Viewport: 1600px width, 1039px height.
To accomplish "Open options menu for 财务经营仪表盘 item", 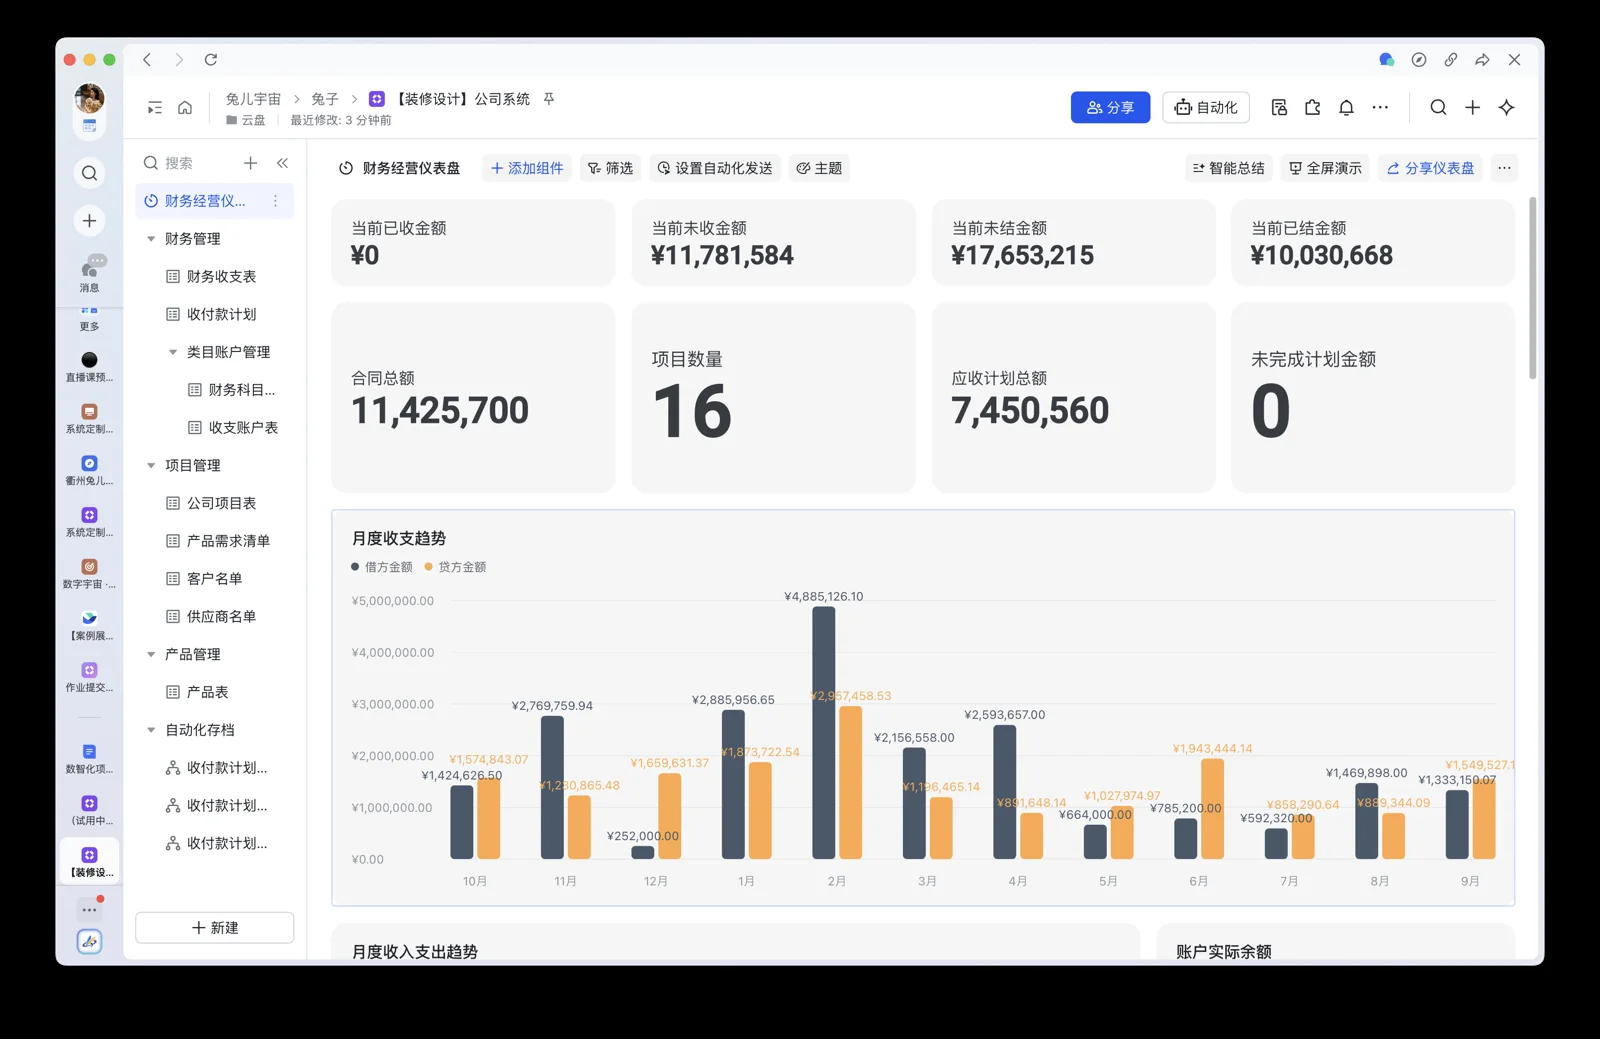I will tap(275, 201).
